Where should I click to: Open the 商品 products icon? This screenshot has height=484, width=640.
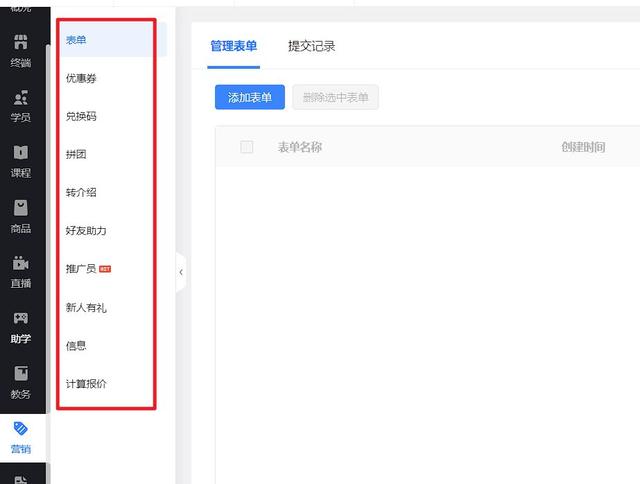click(20, 208)
